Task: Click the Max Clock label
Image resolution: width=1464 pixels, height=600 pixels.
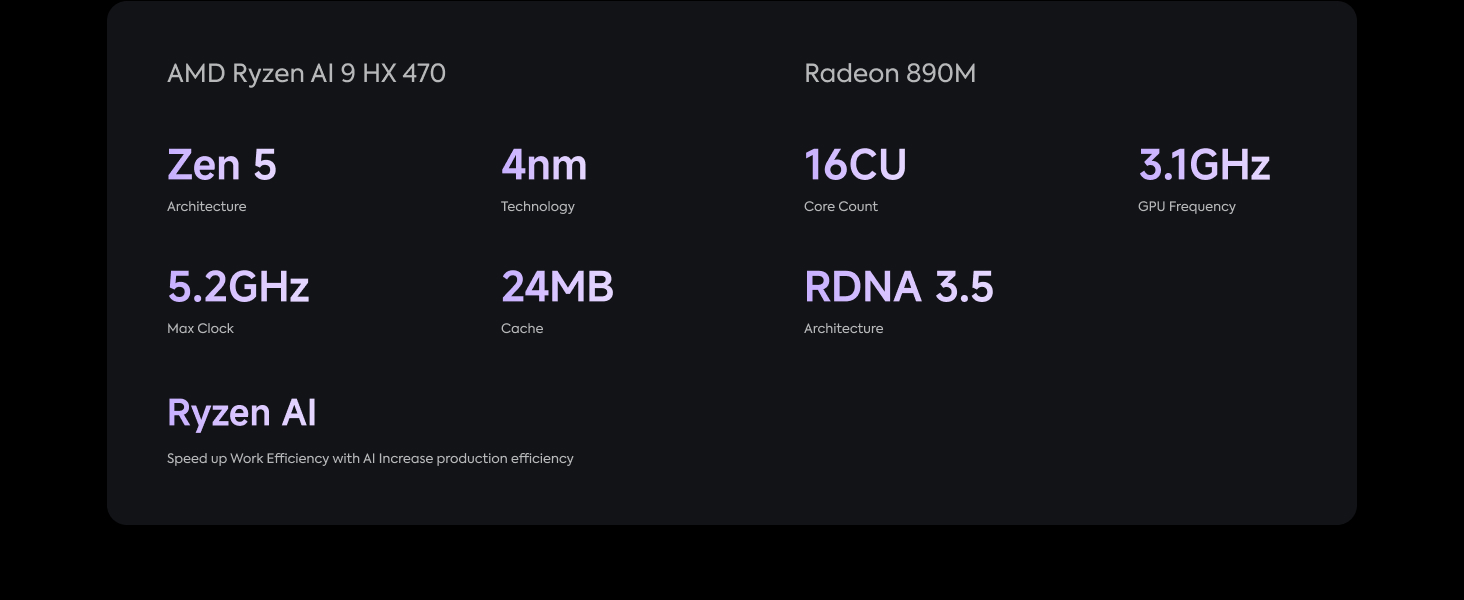Action: point(200,329)
